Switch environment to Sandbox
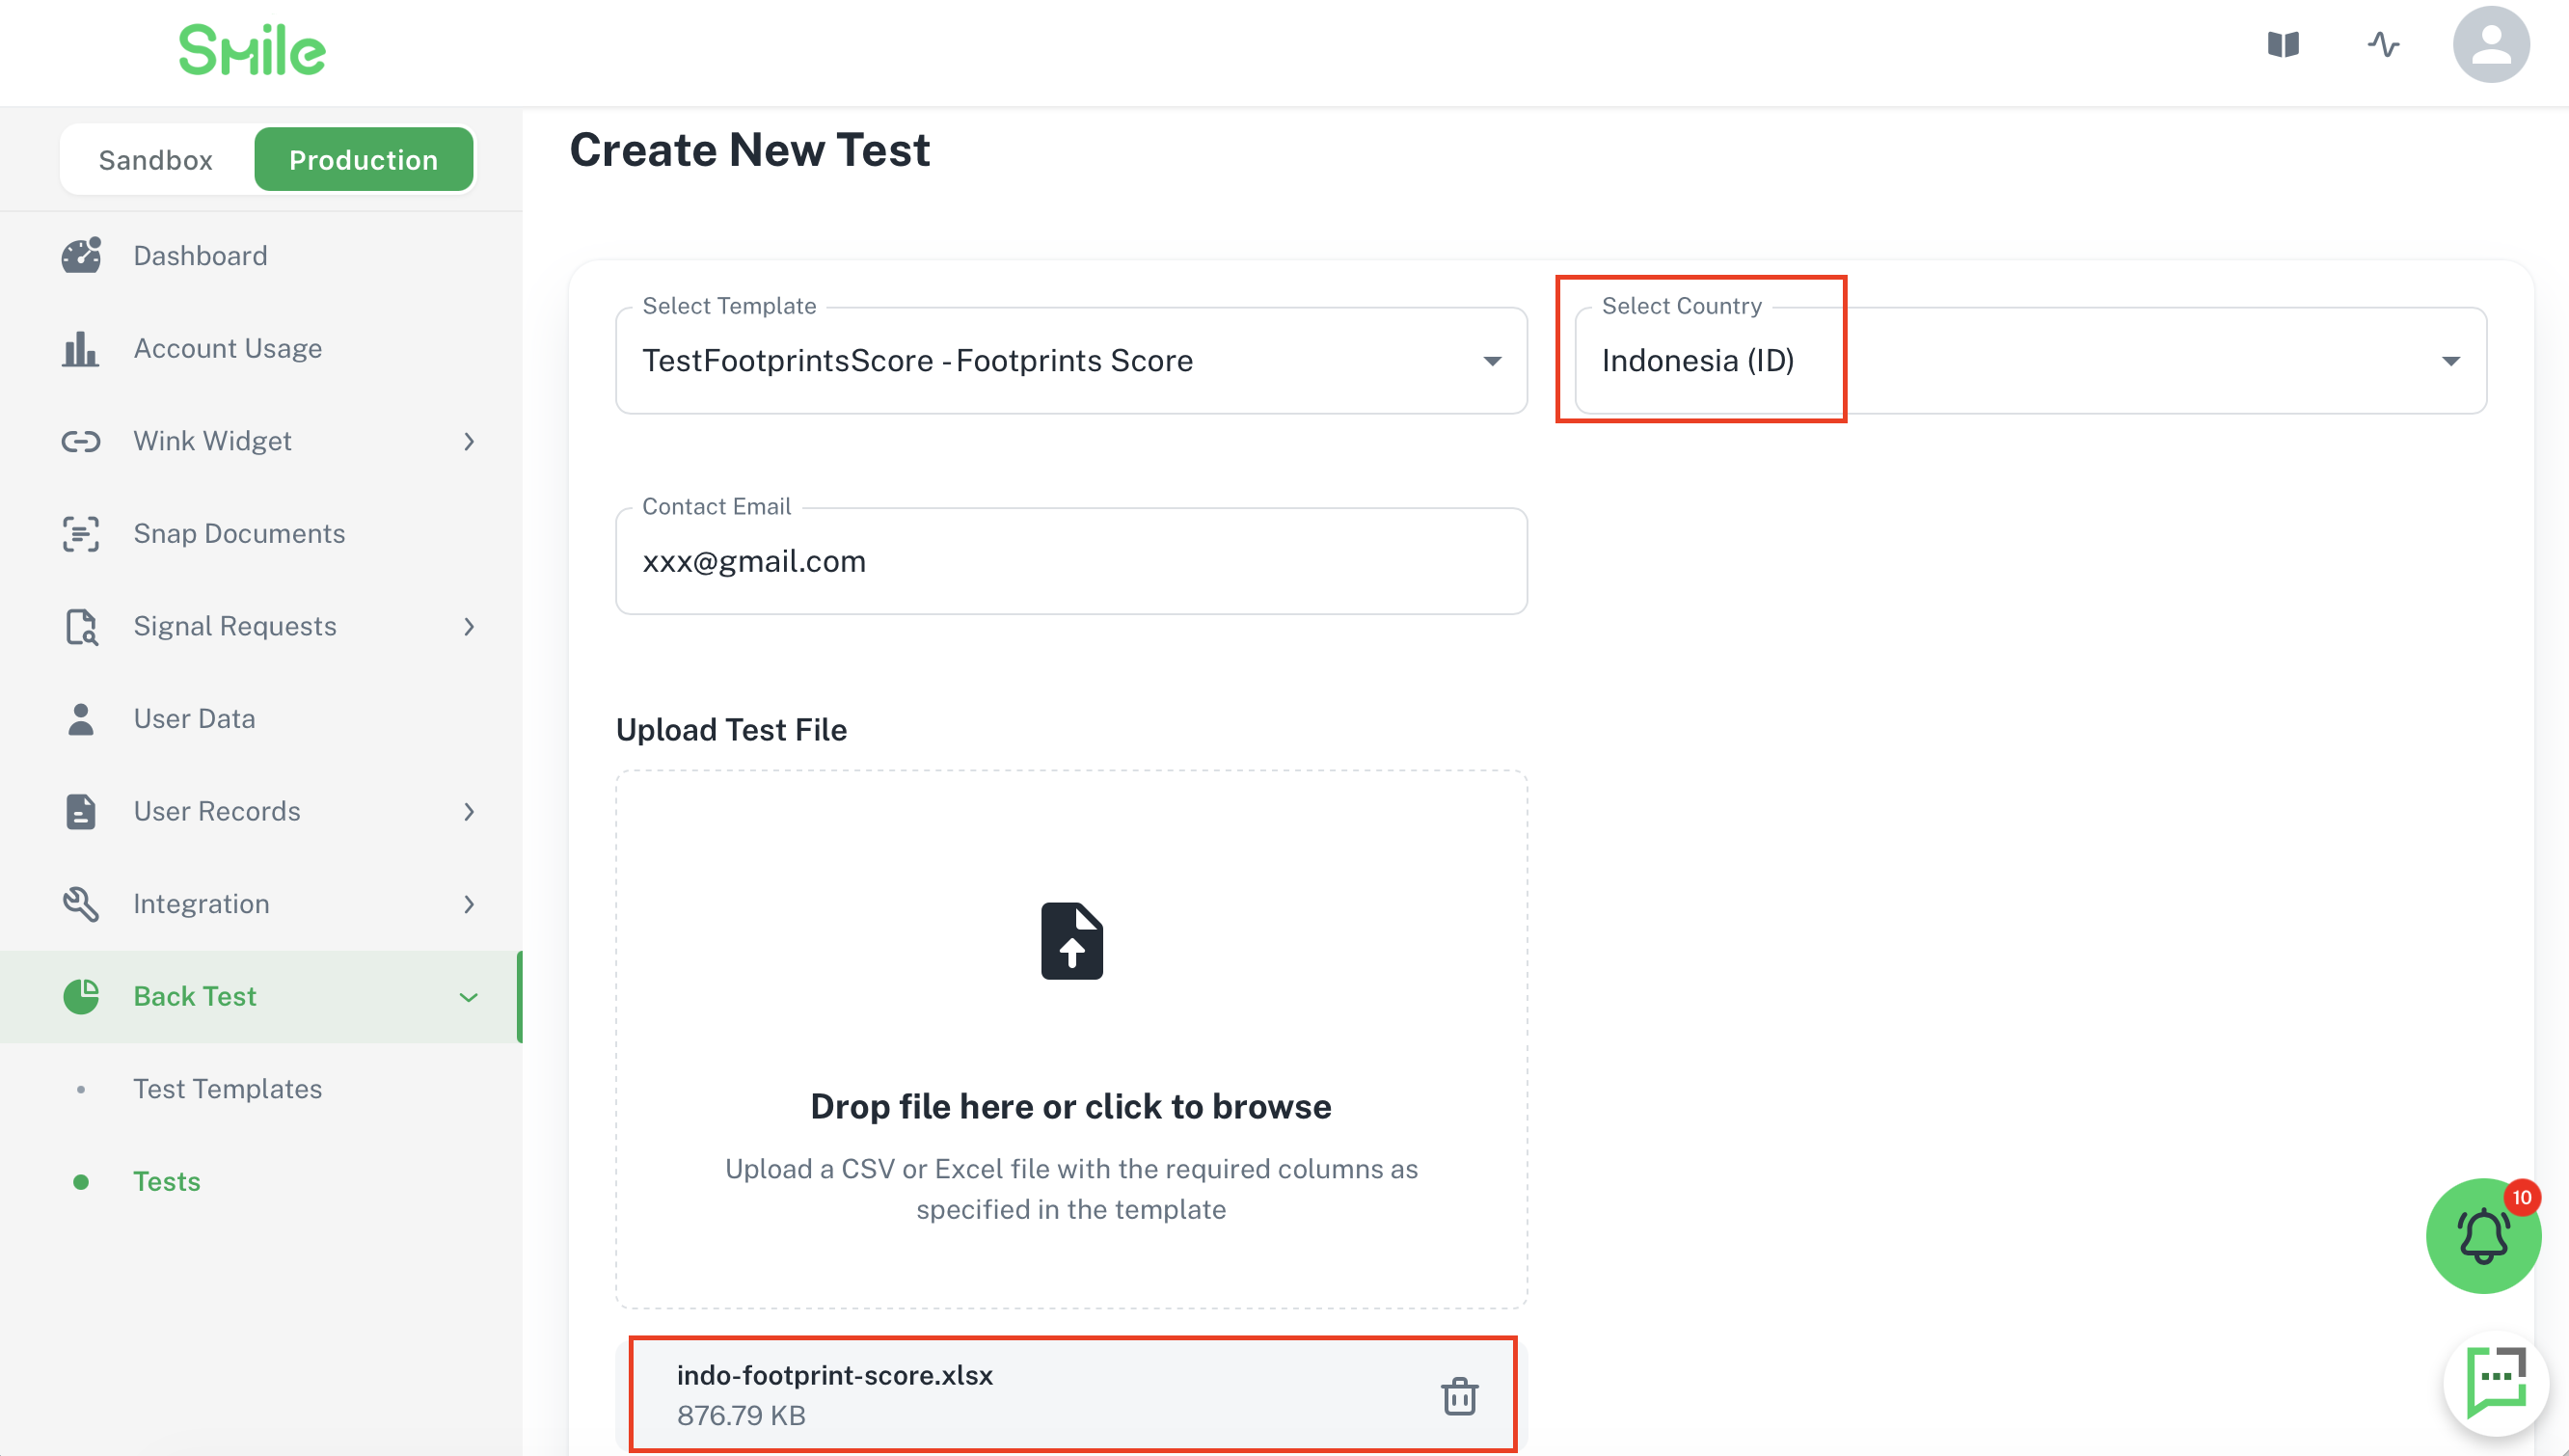Viewport: 2569px width, 1456px height. point(156,160)
